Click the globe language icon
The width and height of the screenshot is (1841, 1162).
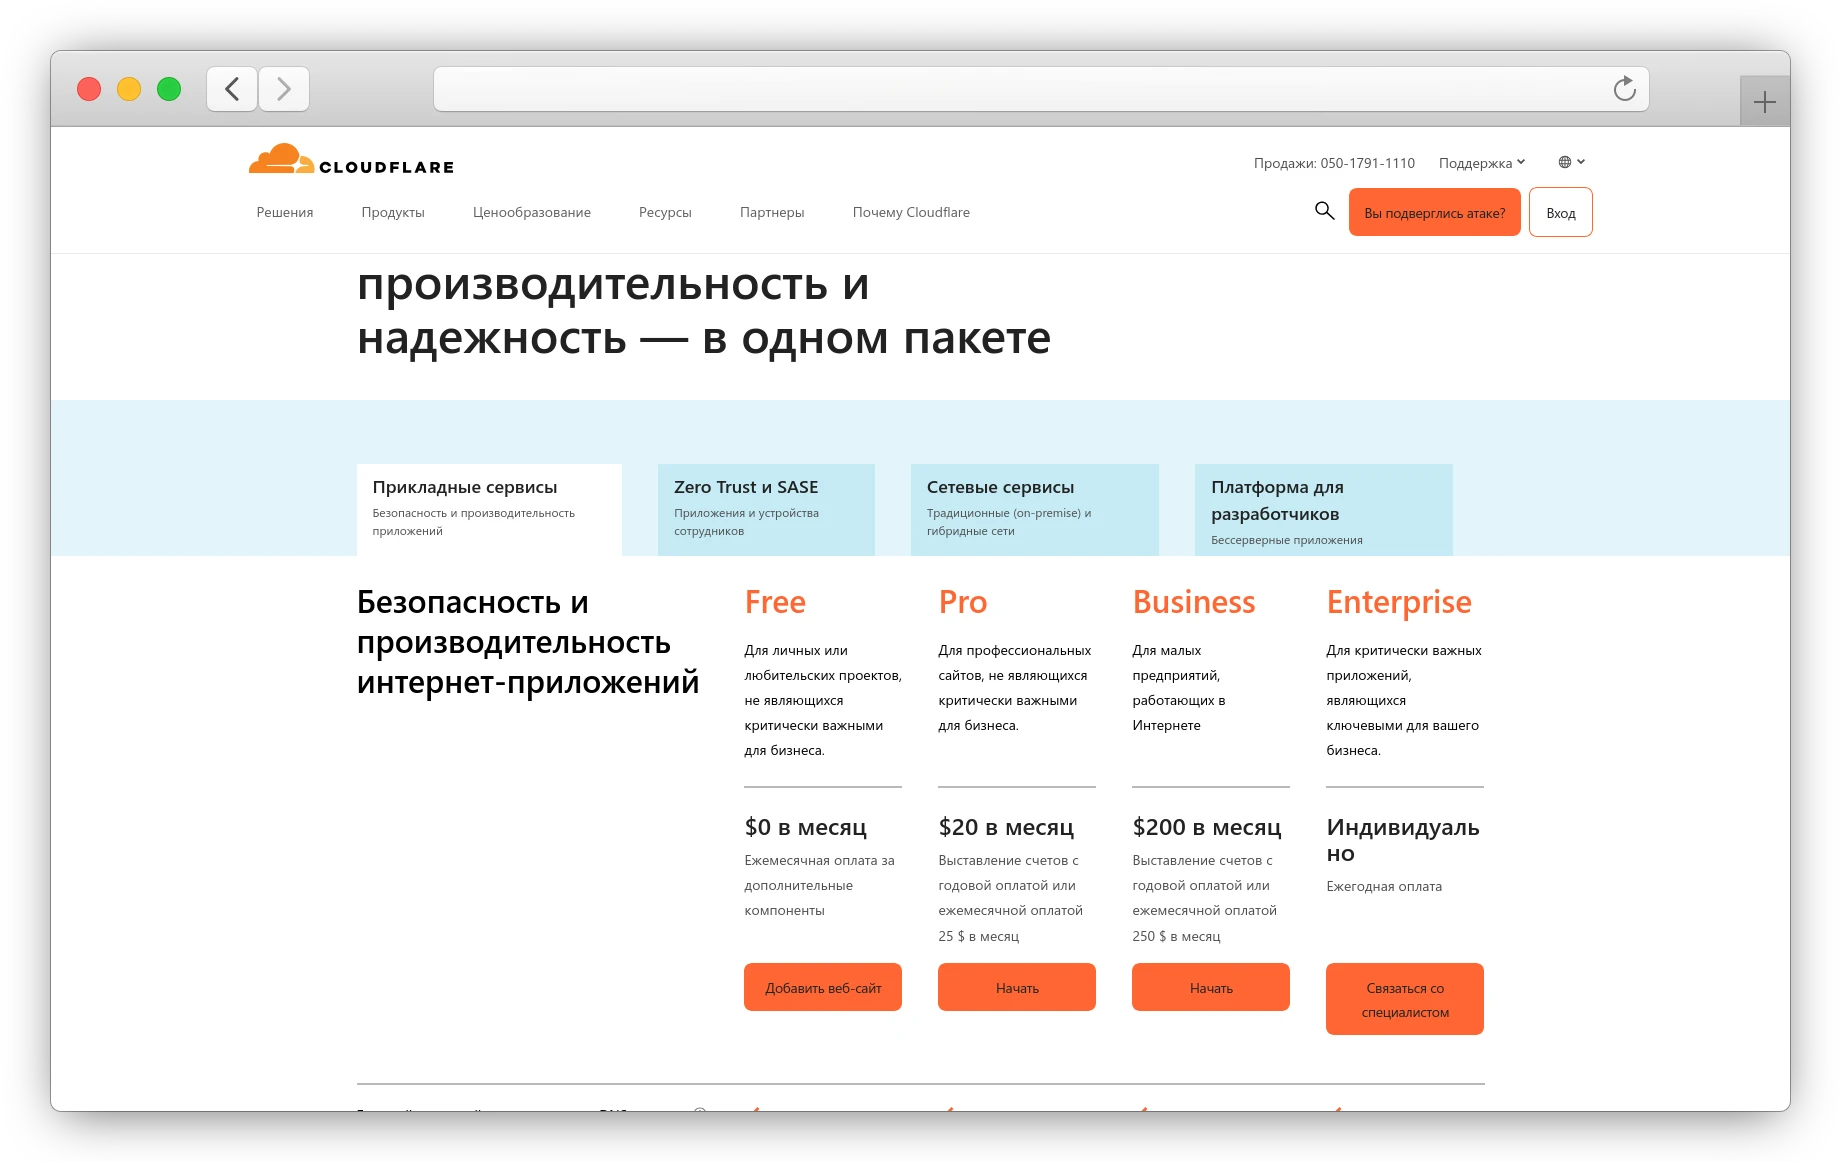click(1564, 161)
